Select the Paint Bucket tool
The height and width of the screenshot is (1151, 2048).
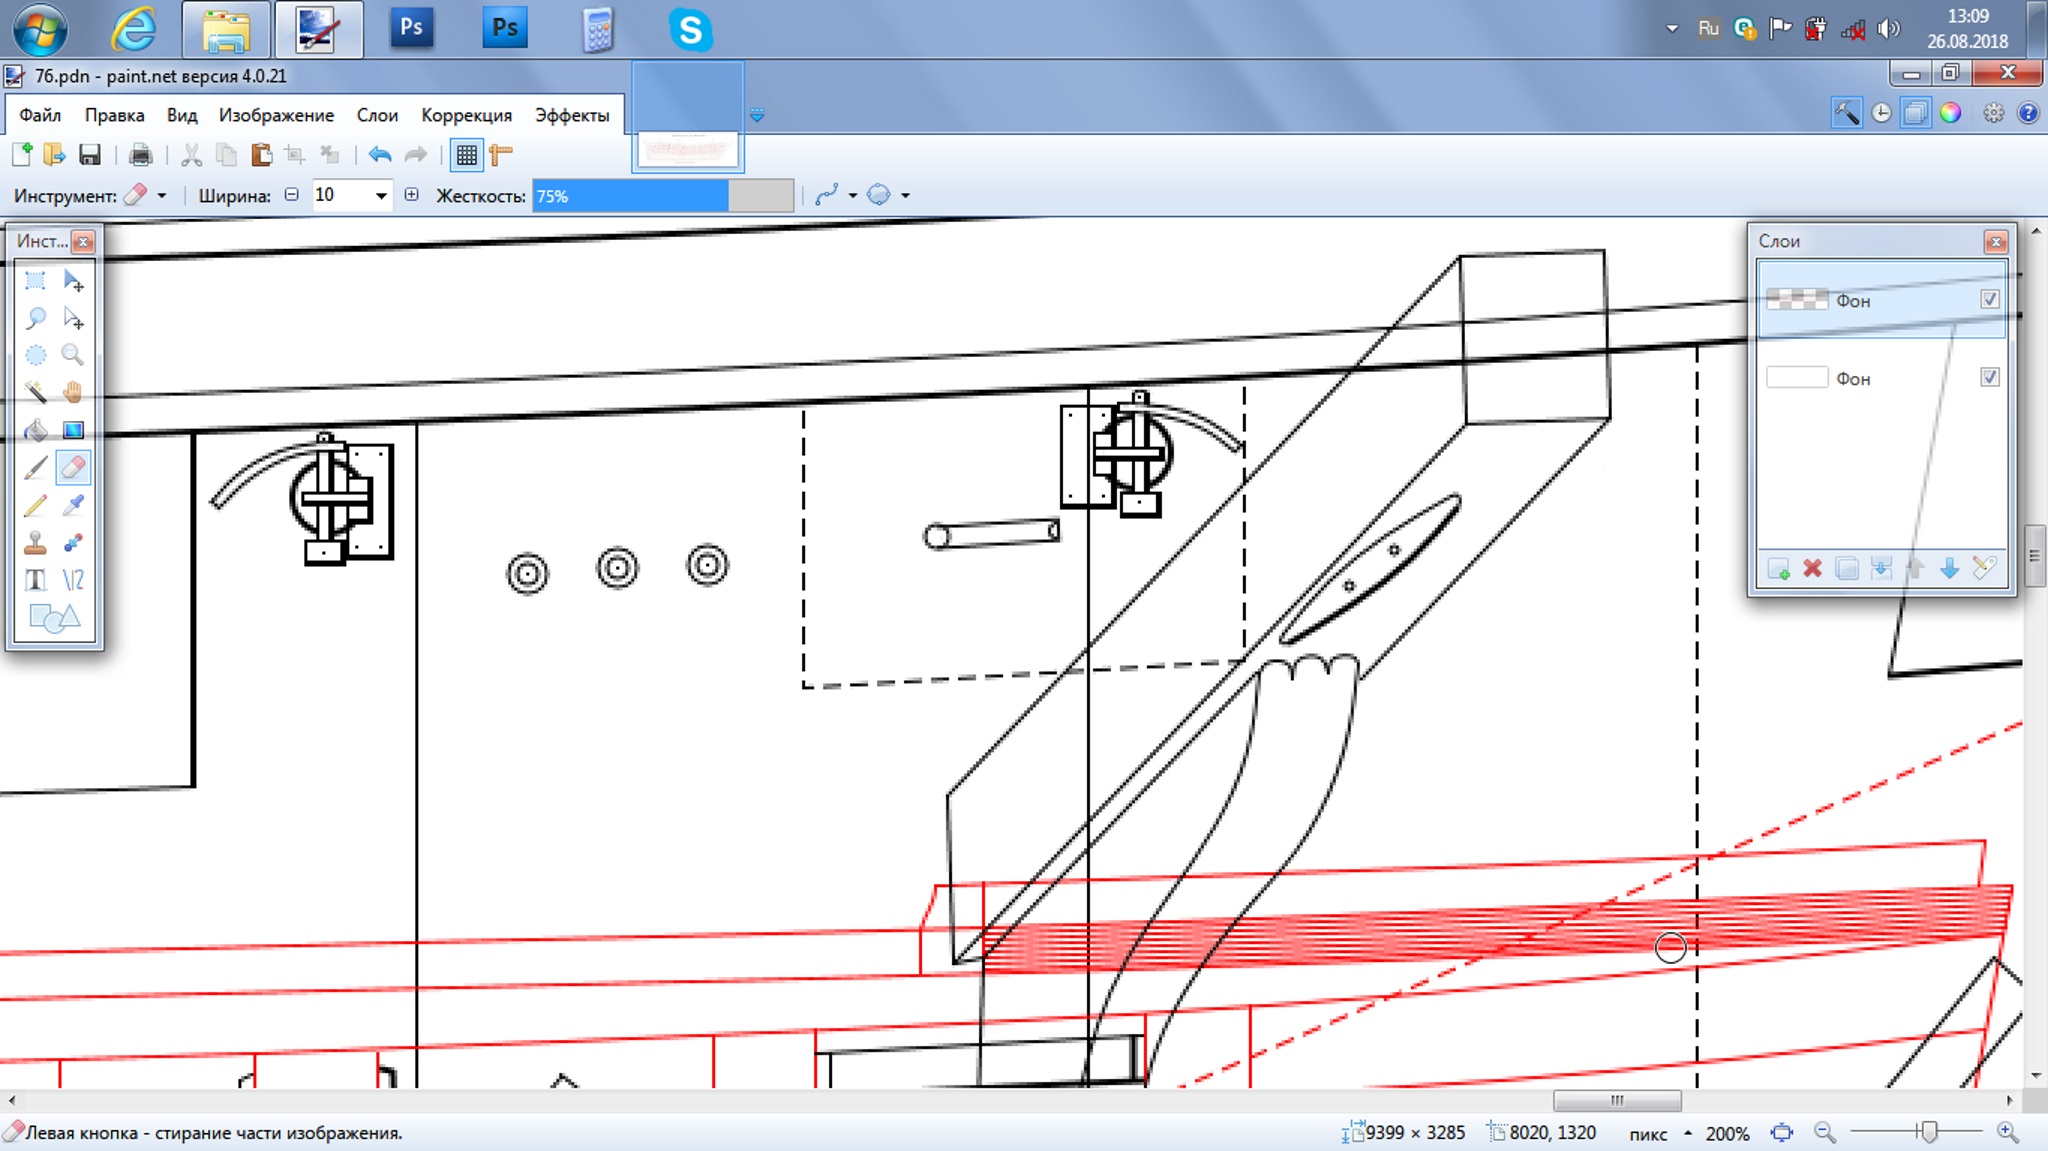35,430
